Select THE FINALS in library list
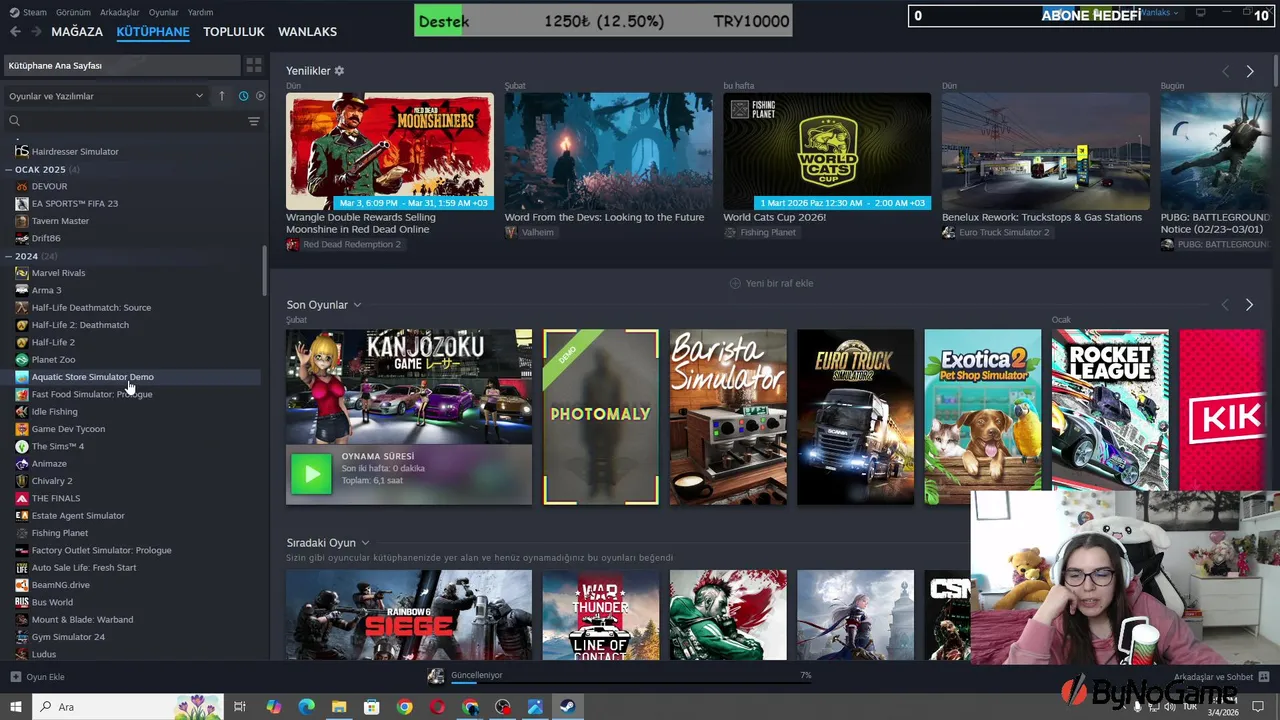1280x720 pixels. [56, 498]
